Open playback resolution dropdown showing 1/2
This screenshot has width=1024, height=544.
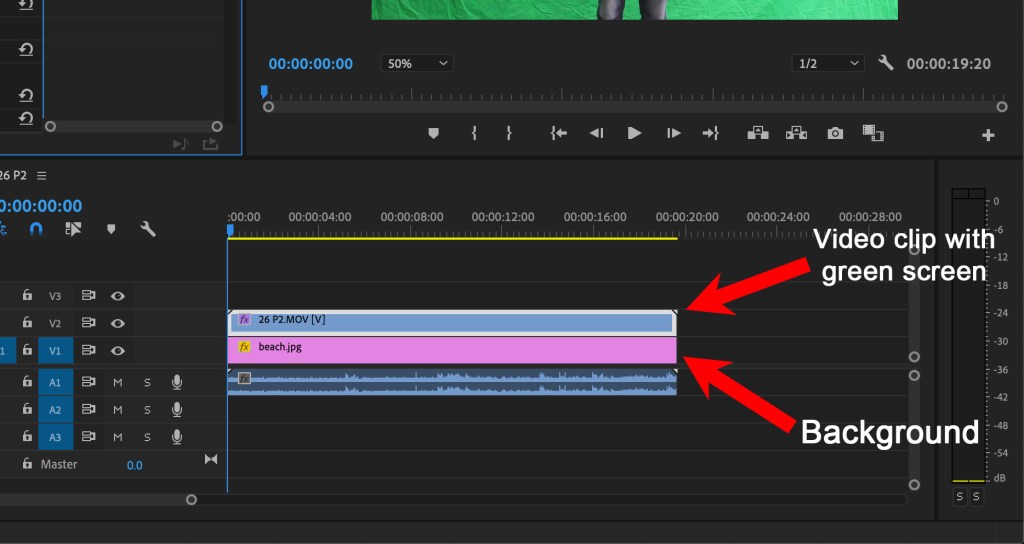pyautogui.click(x=827, y=63)
